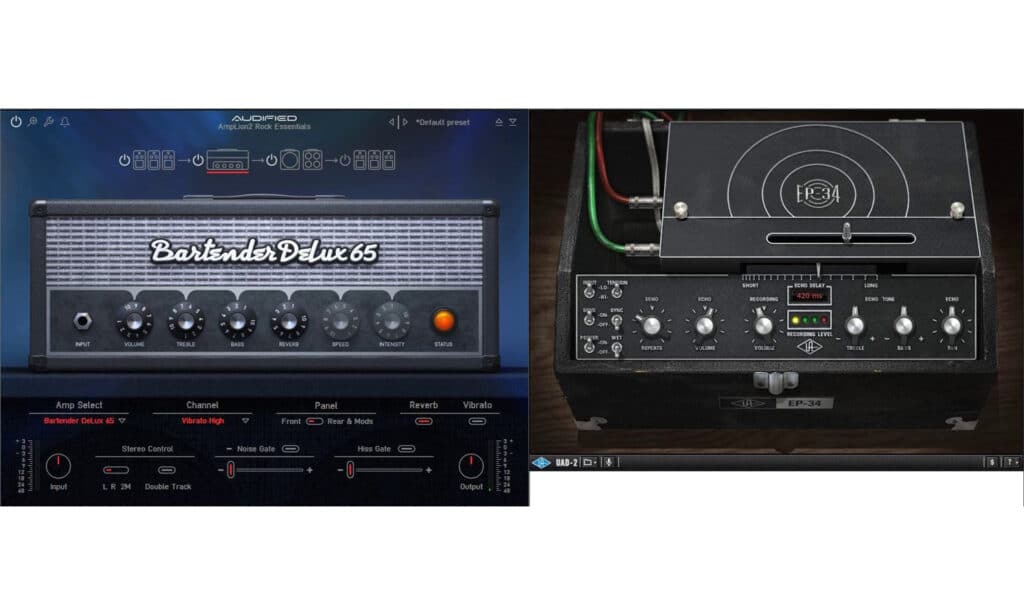
Task: Switch the Panel toggle between Front and Rear
Action: tap(314, 422)
